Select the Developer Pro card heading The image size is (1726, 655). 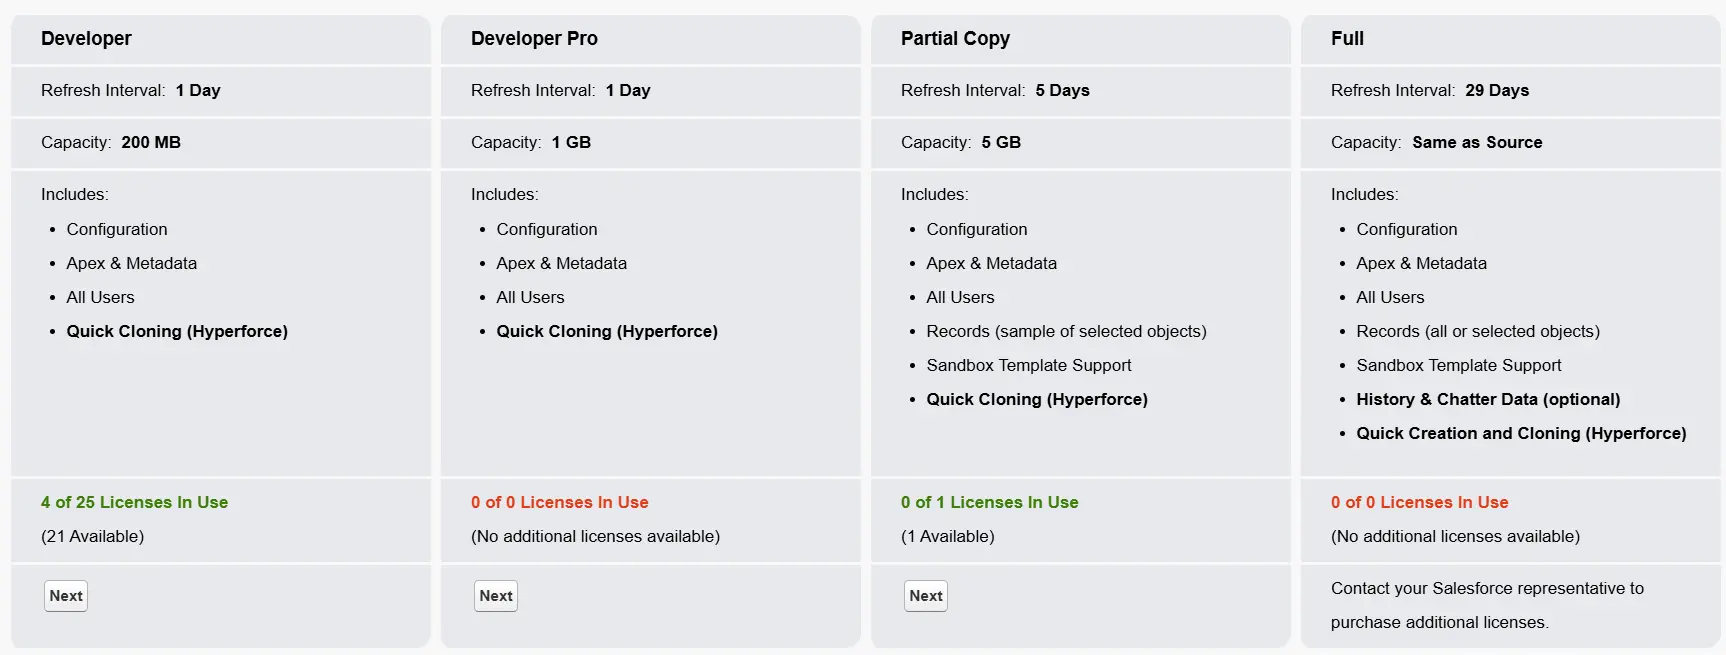click(x=534, y=39)
